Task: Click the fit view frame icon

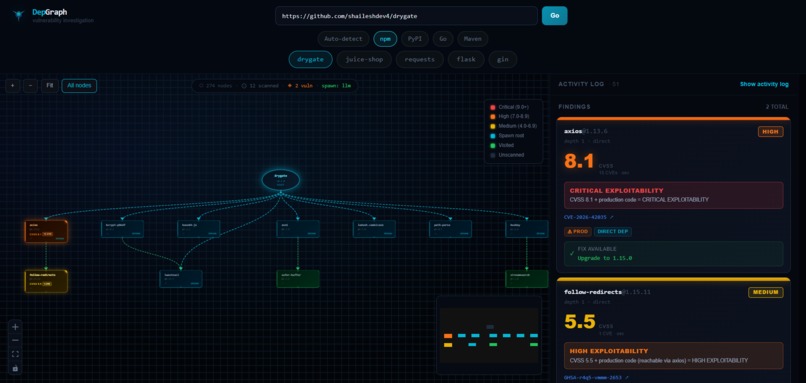Action: (x=15, y=354)
